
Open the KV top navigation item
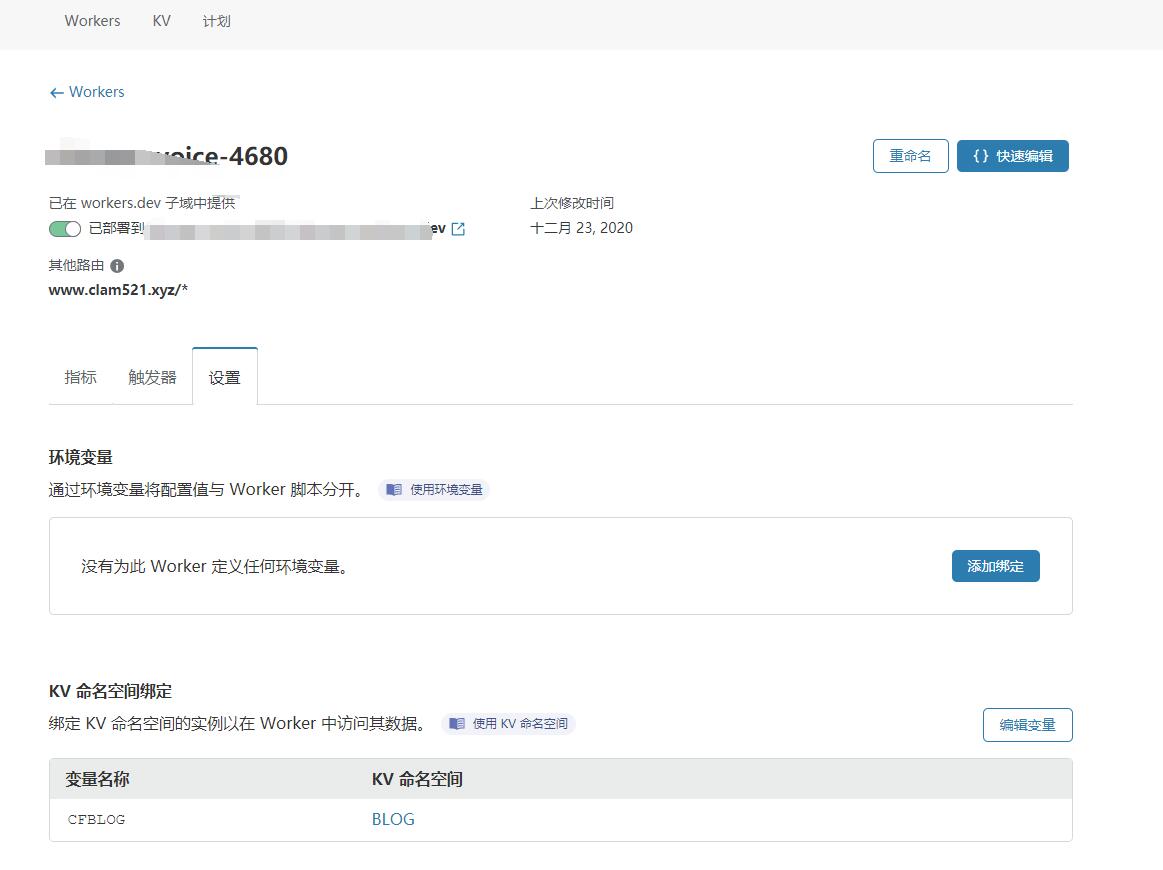pos(162,21)
